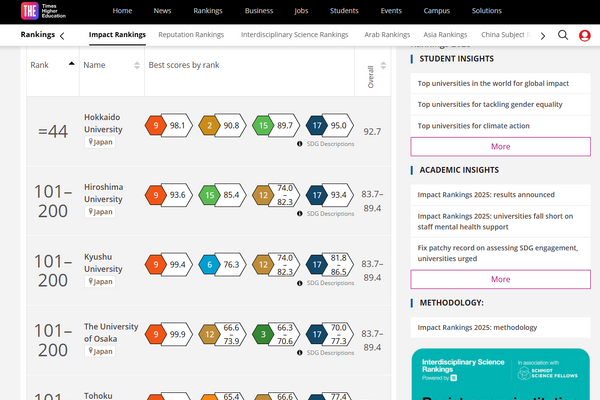
Task: Open the Times Higher Education logo
Action: [x=43, y=11]
